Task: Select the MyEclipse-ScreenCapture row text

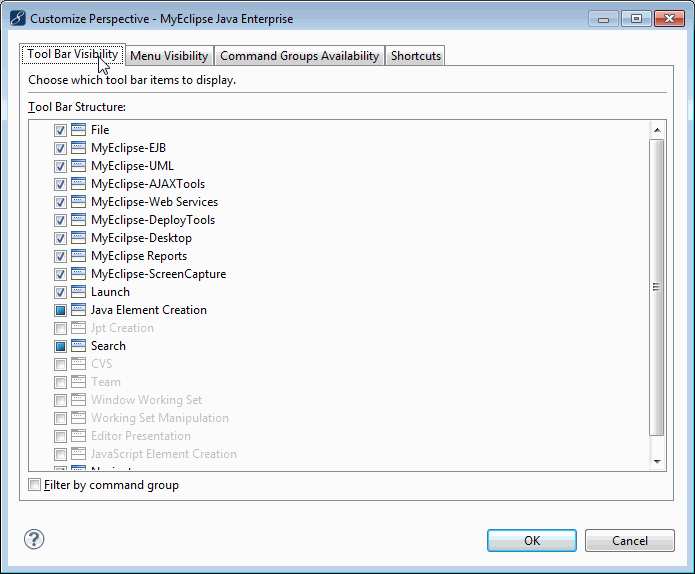Action: coord(159,274)
